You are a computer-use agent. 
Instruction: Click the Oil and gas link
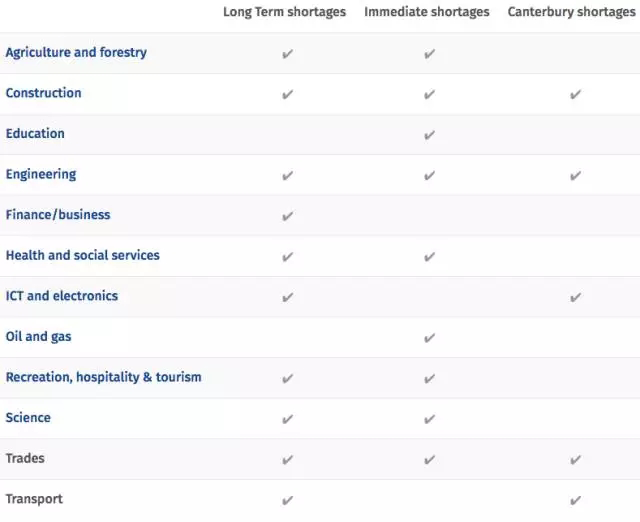tap(40, 336)
